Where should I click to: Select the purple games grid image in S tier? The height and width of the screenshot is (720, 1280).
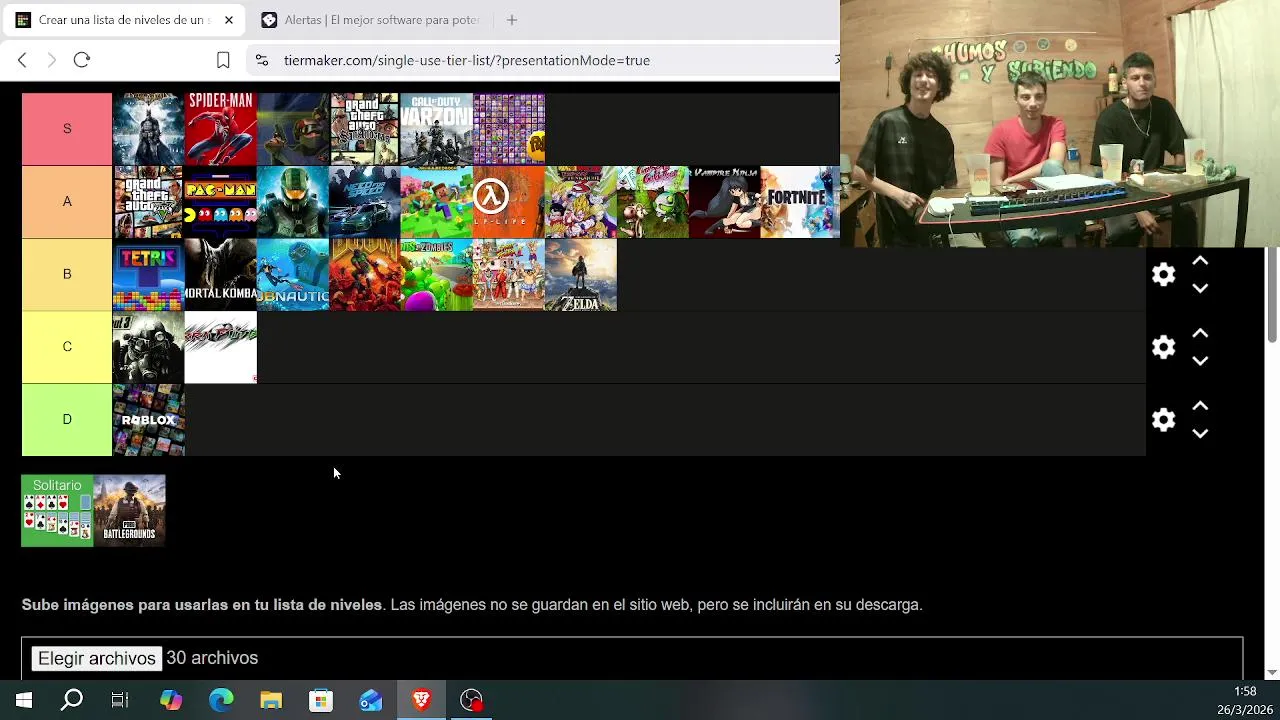(509, 129)
